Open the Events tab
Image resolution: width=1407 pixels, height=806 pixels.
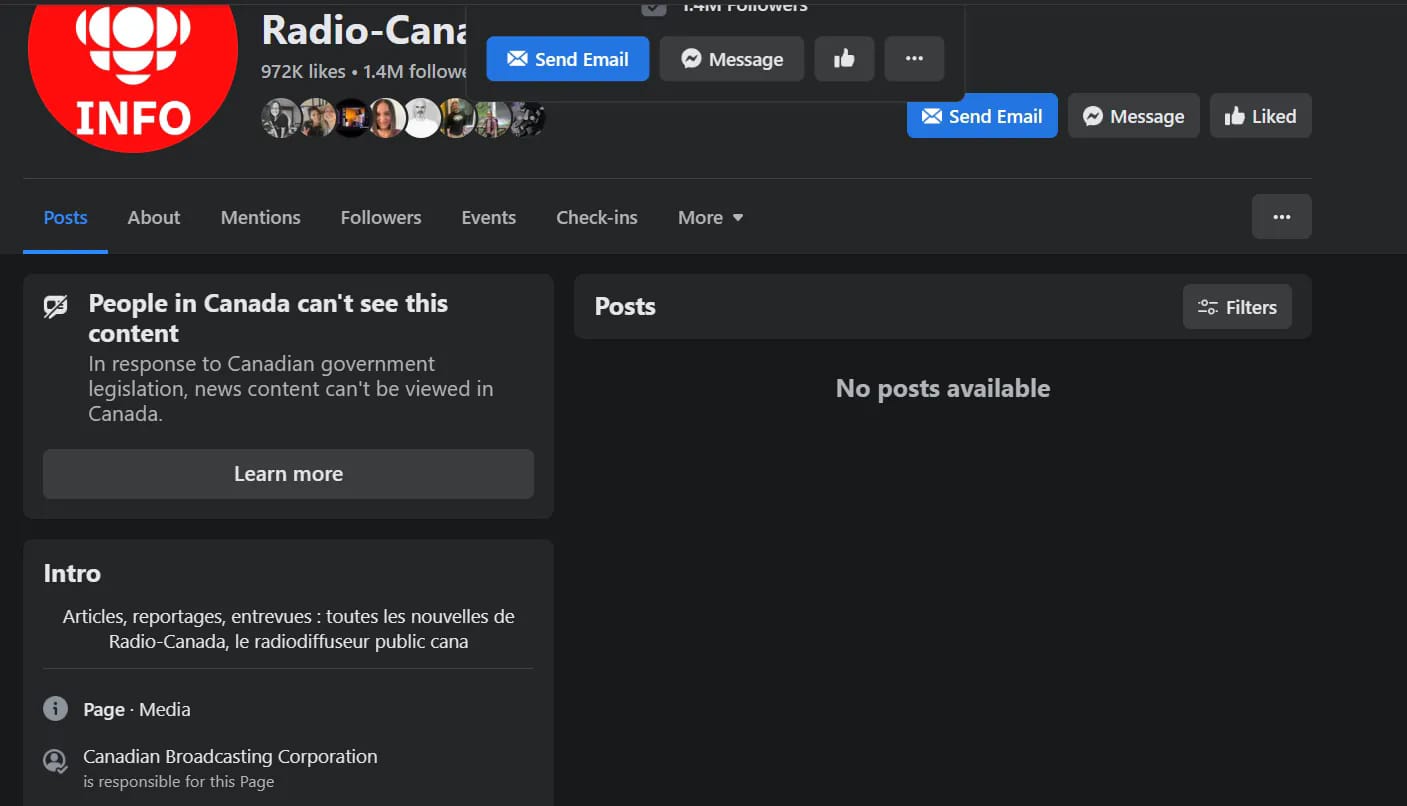(x=489, y=217)
